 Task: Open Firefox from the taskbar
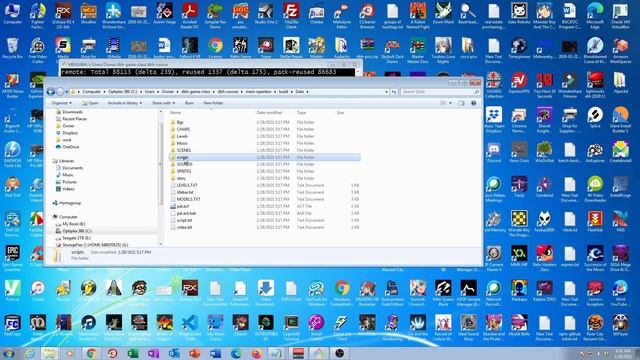click(x=257, y=353)
